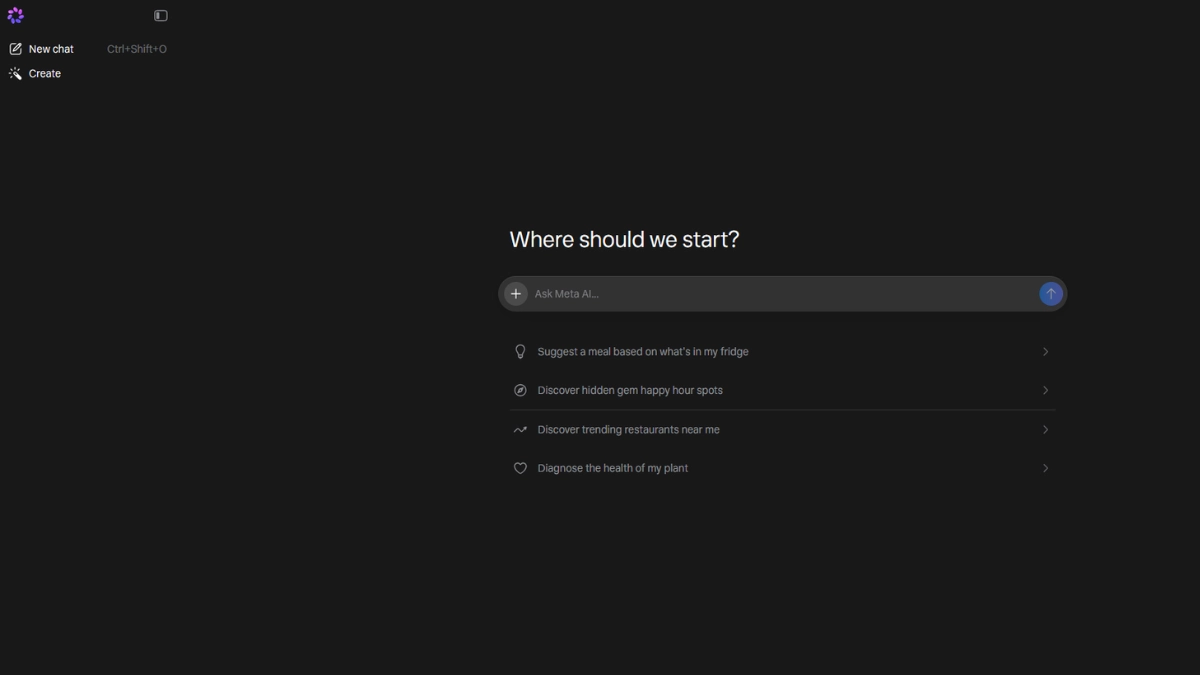Expand the chevron on happy hour spots row
Viewport: 1200px width, 675px height.
tap(1045, 391)
